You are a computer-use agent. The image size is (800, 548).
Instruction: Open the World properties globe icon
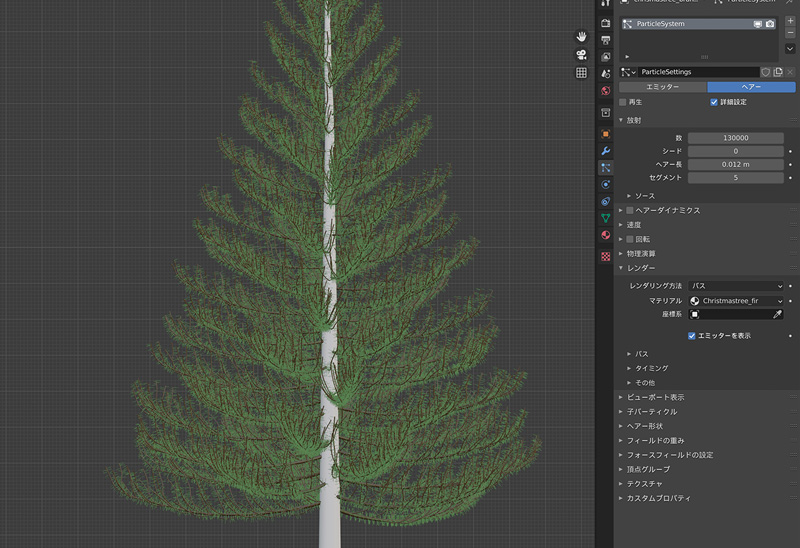(605, 91)
